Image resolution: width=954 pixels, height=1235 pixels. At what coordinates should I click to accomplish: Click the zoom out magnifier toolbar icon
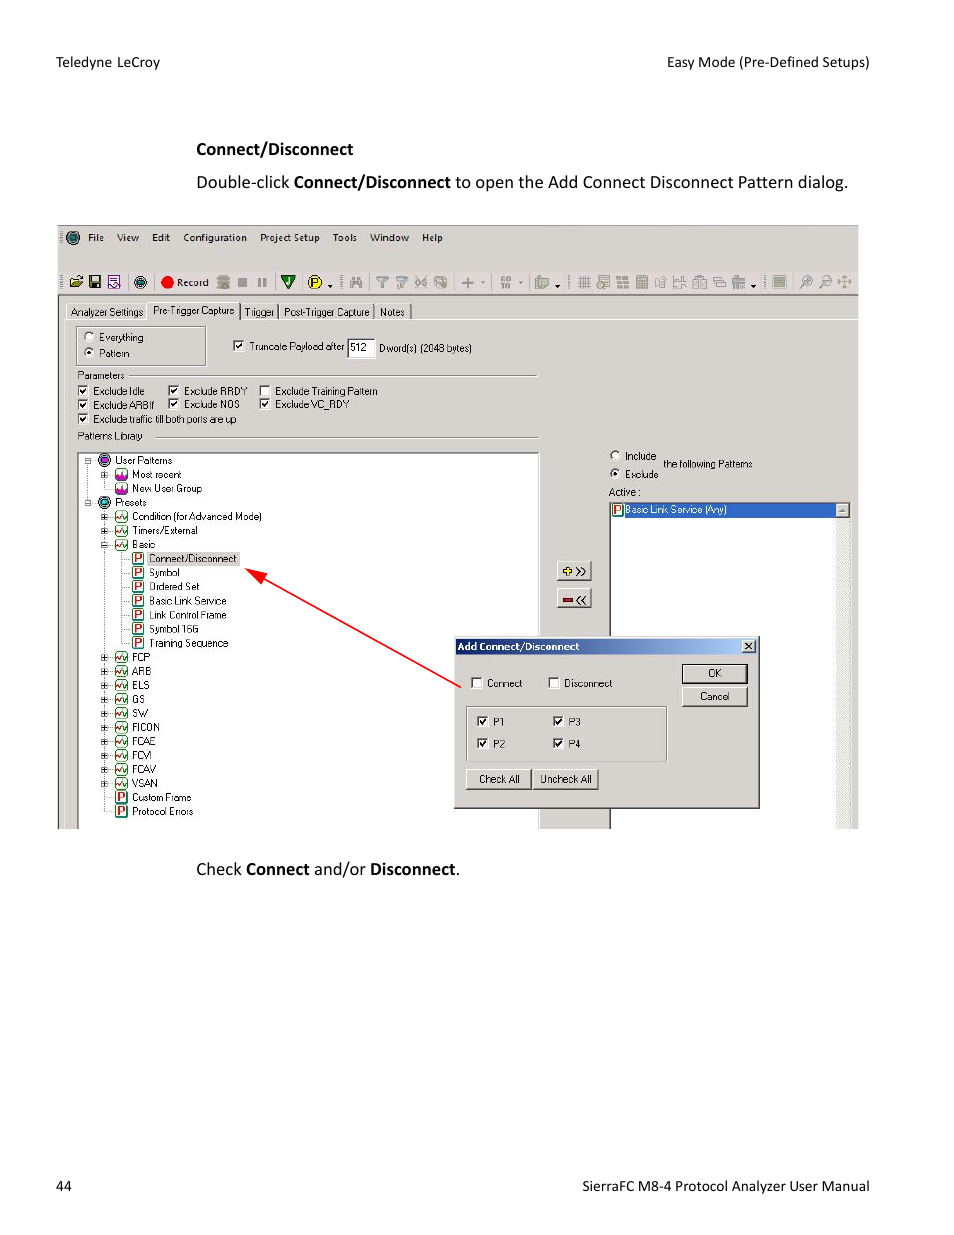[825, 282]
